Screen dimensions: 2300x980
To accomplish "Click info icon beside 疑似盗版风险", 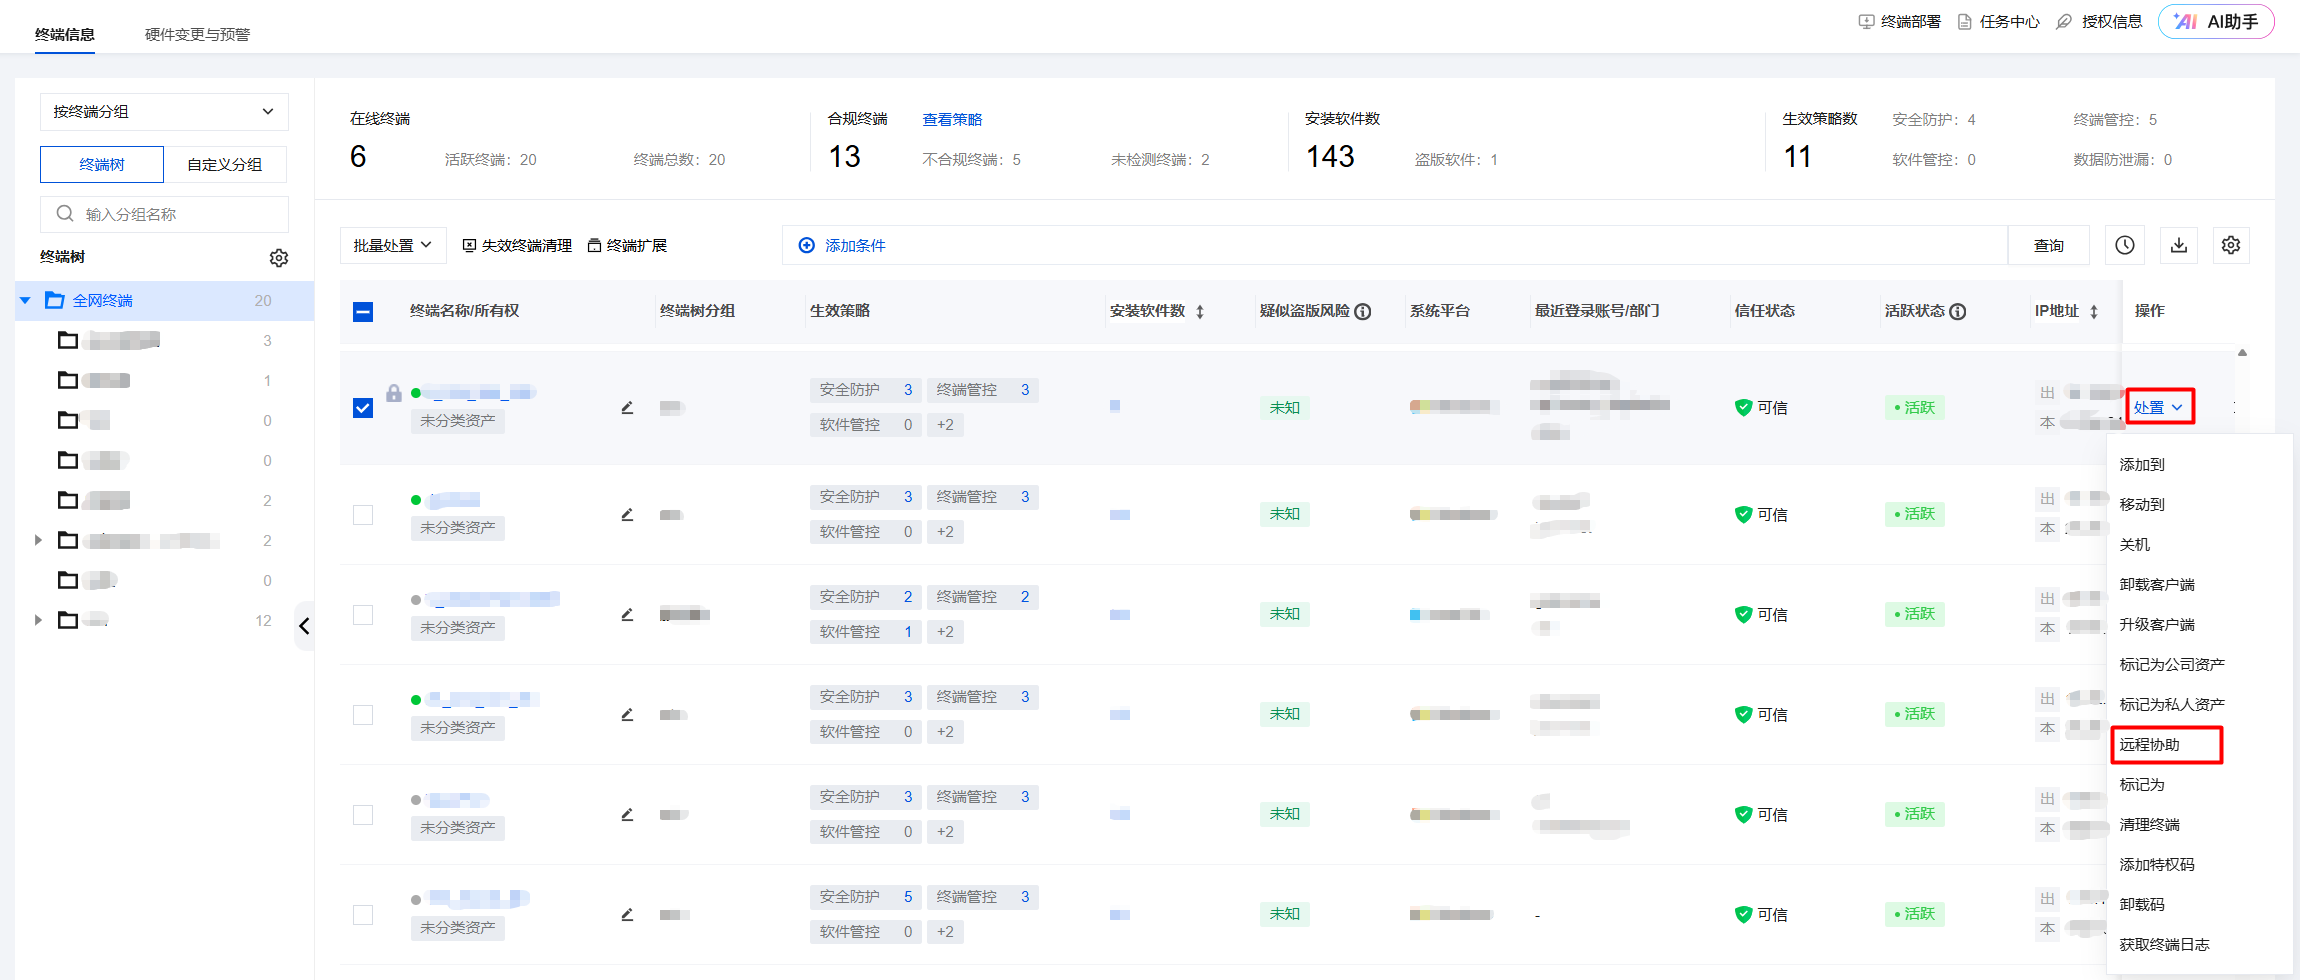I will [1363, 312].
